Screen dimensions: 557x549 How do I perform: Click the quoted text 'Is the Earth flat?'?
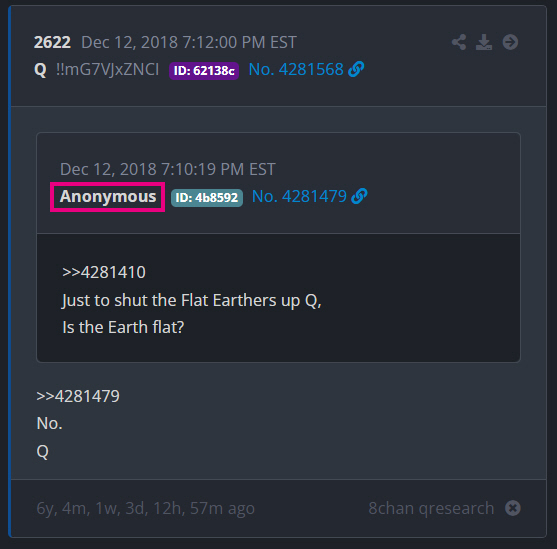point(123,327)
